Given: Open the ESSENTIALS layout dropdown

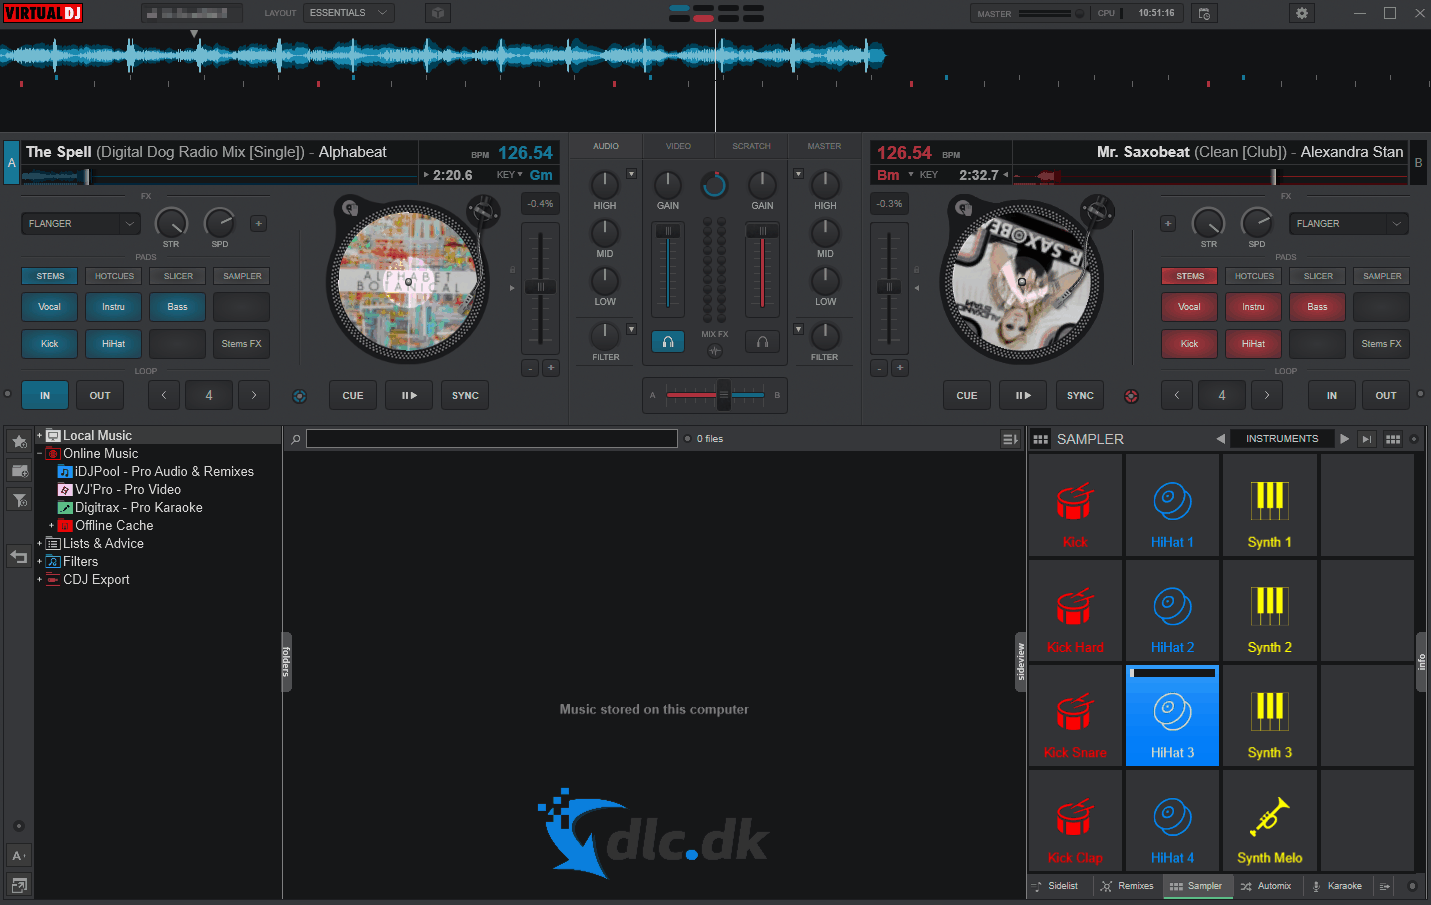Looking at the screenshot, I should point(350,13).
